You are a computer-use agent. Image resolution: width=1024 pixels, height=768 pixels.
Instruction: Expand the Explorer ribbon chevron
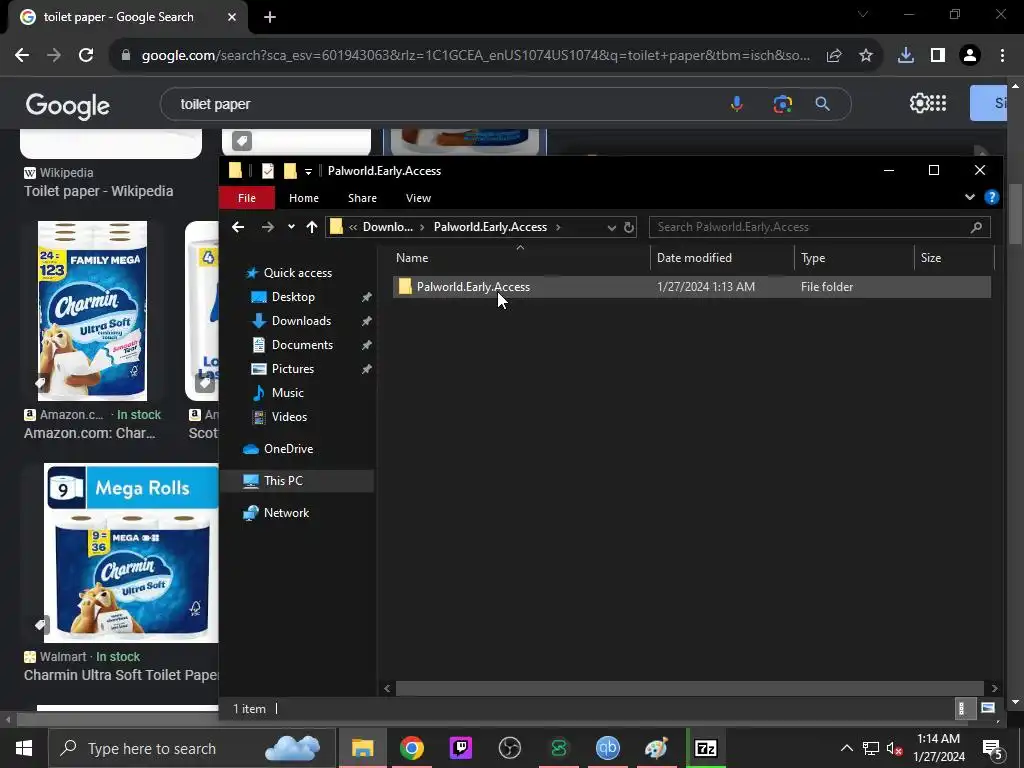click(x=970, y=197)
